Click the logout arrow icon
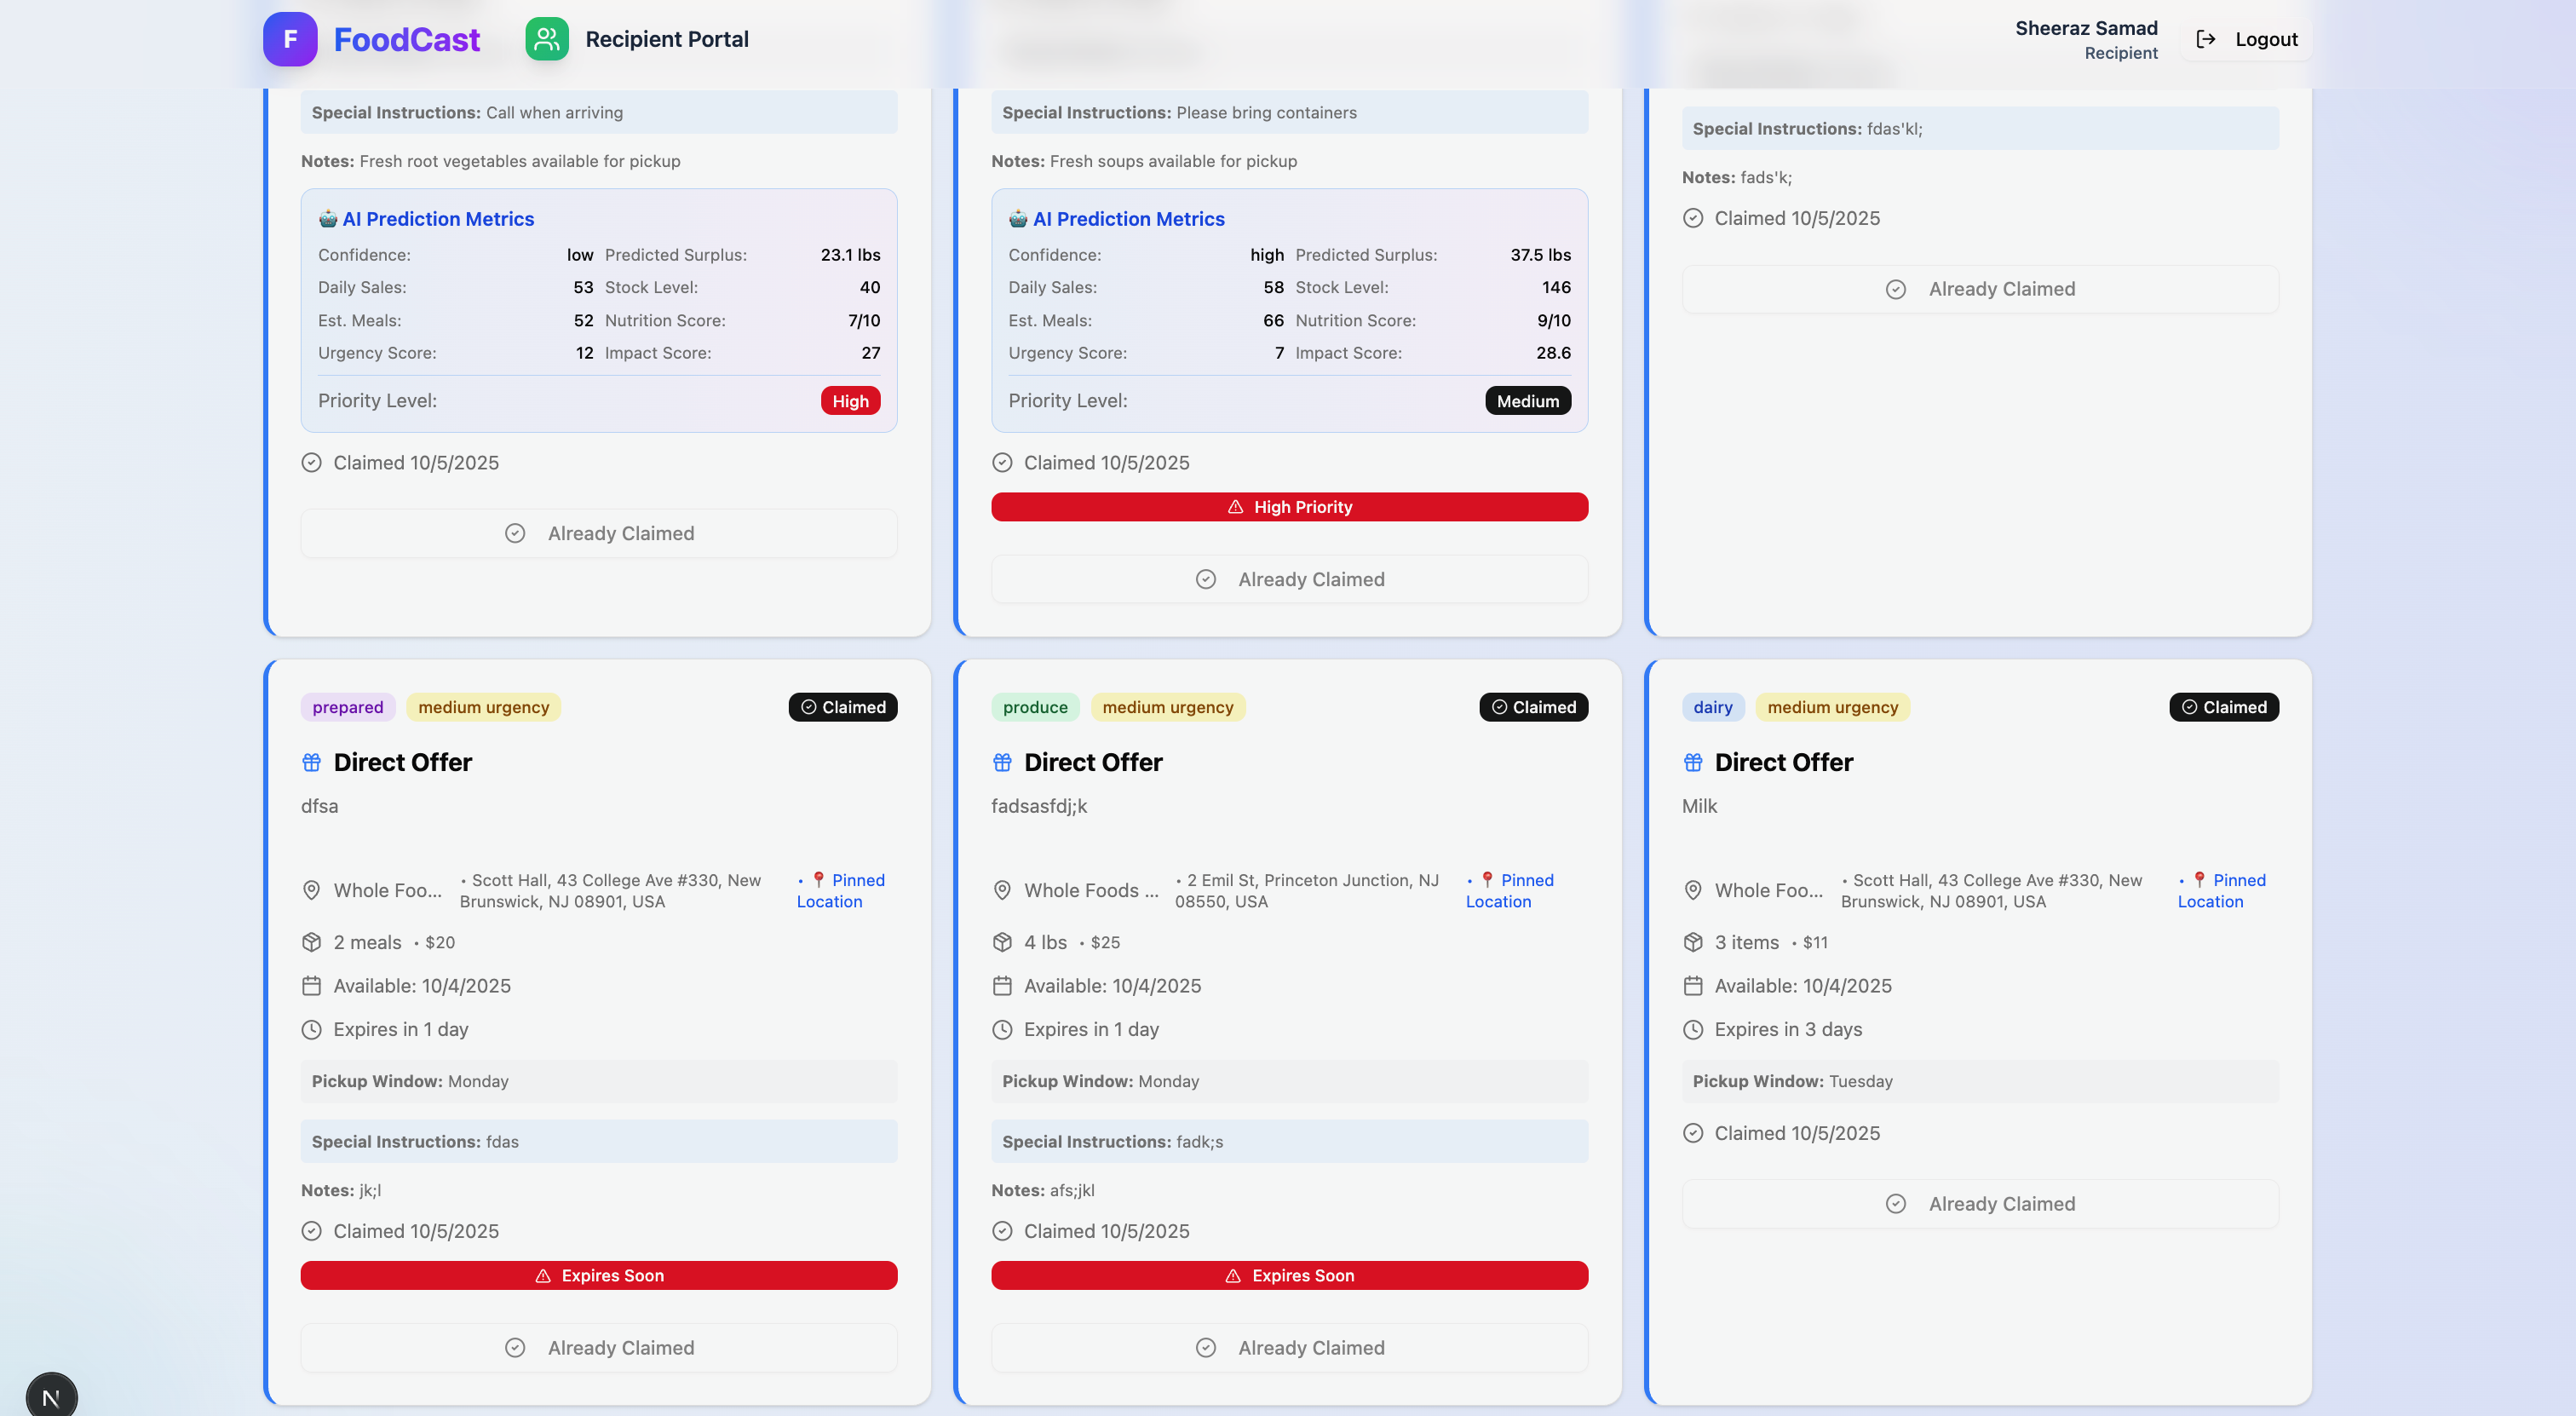 (2205, 39)
